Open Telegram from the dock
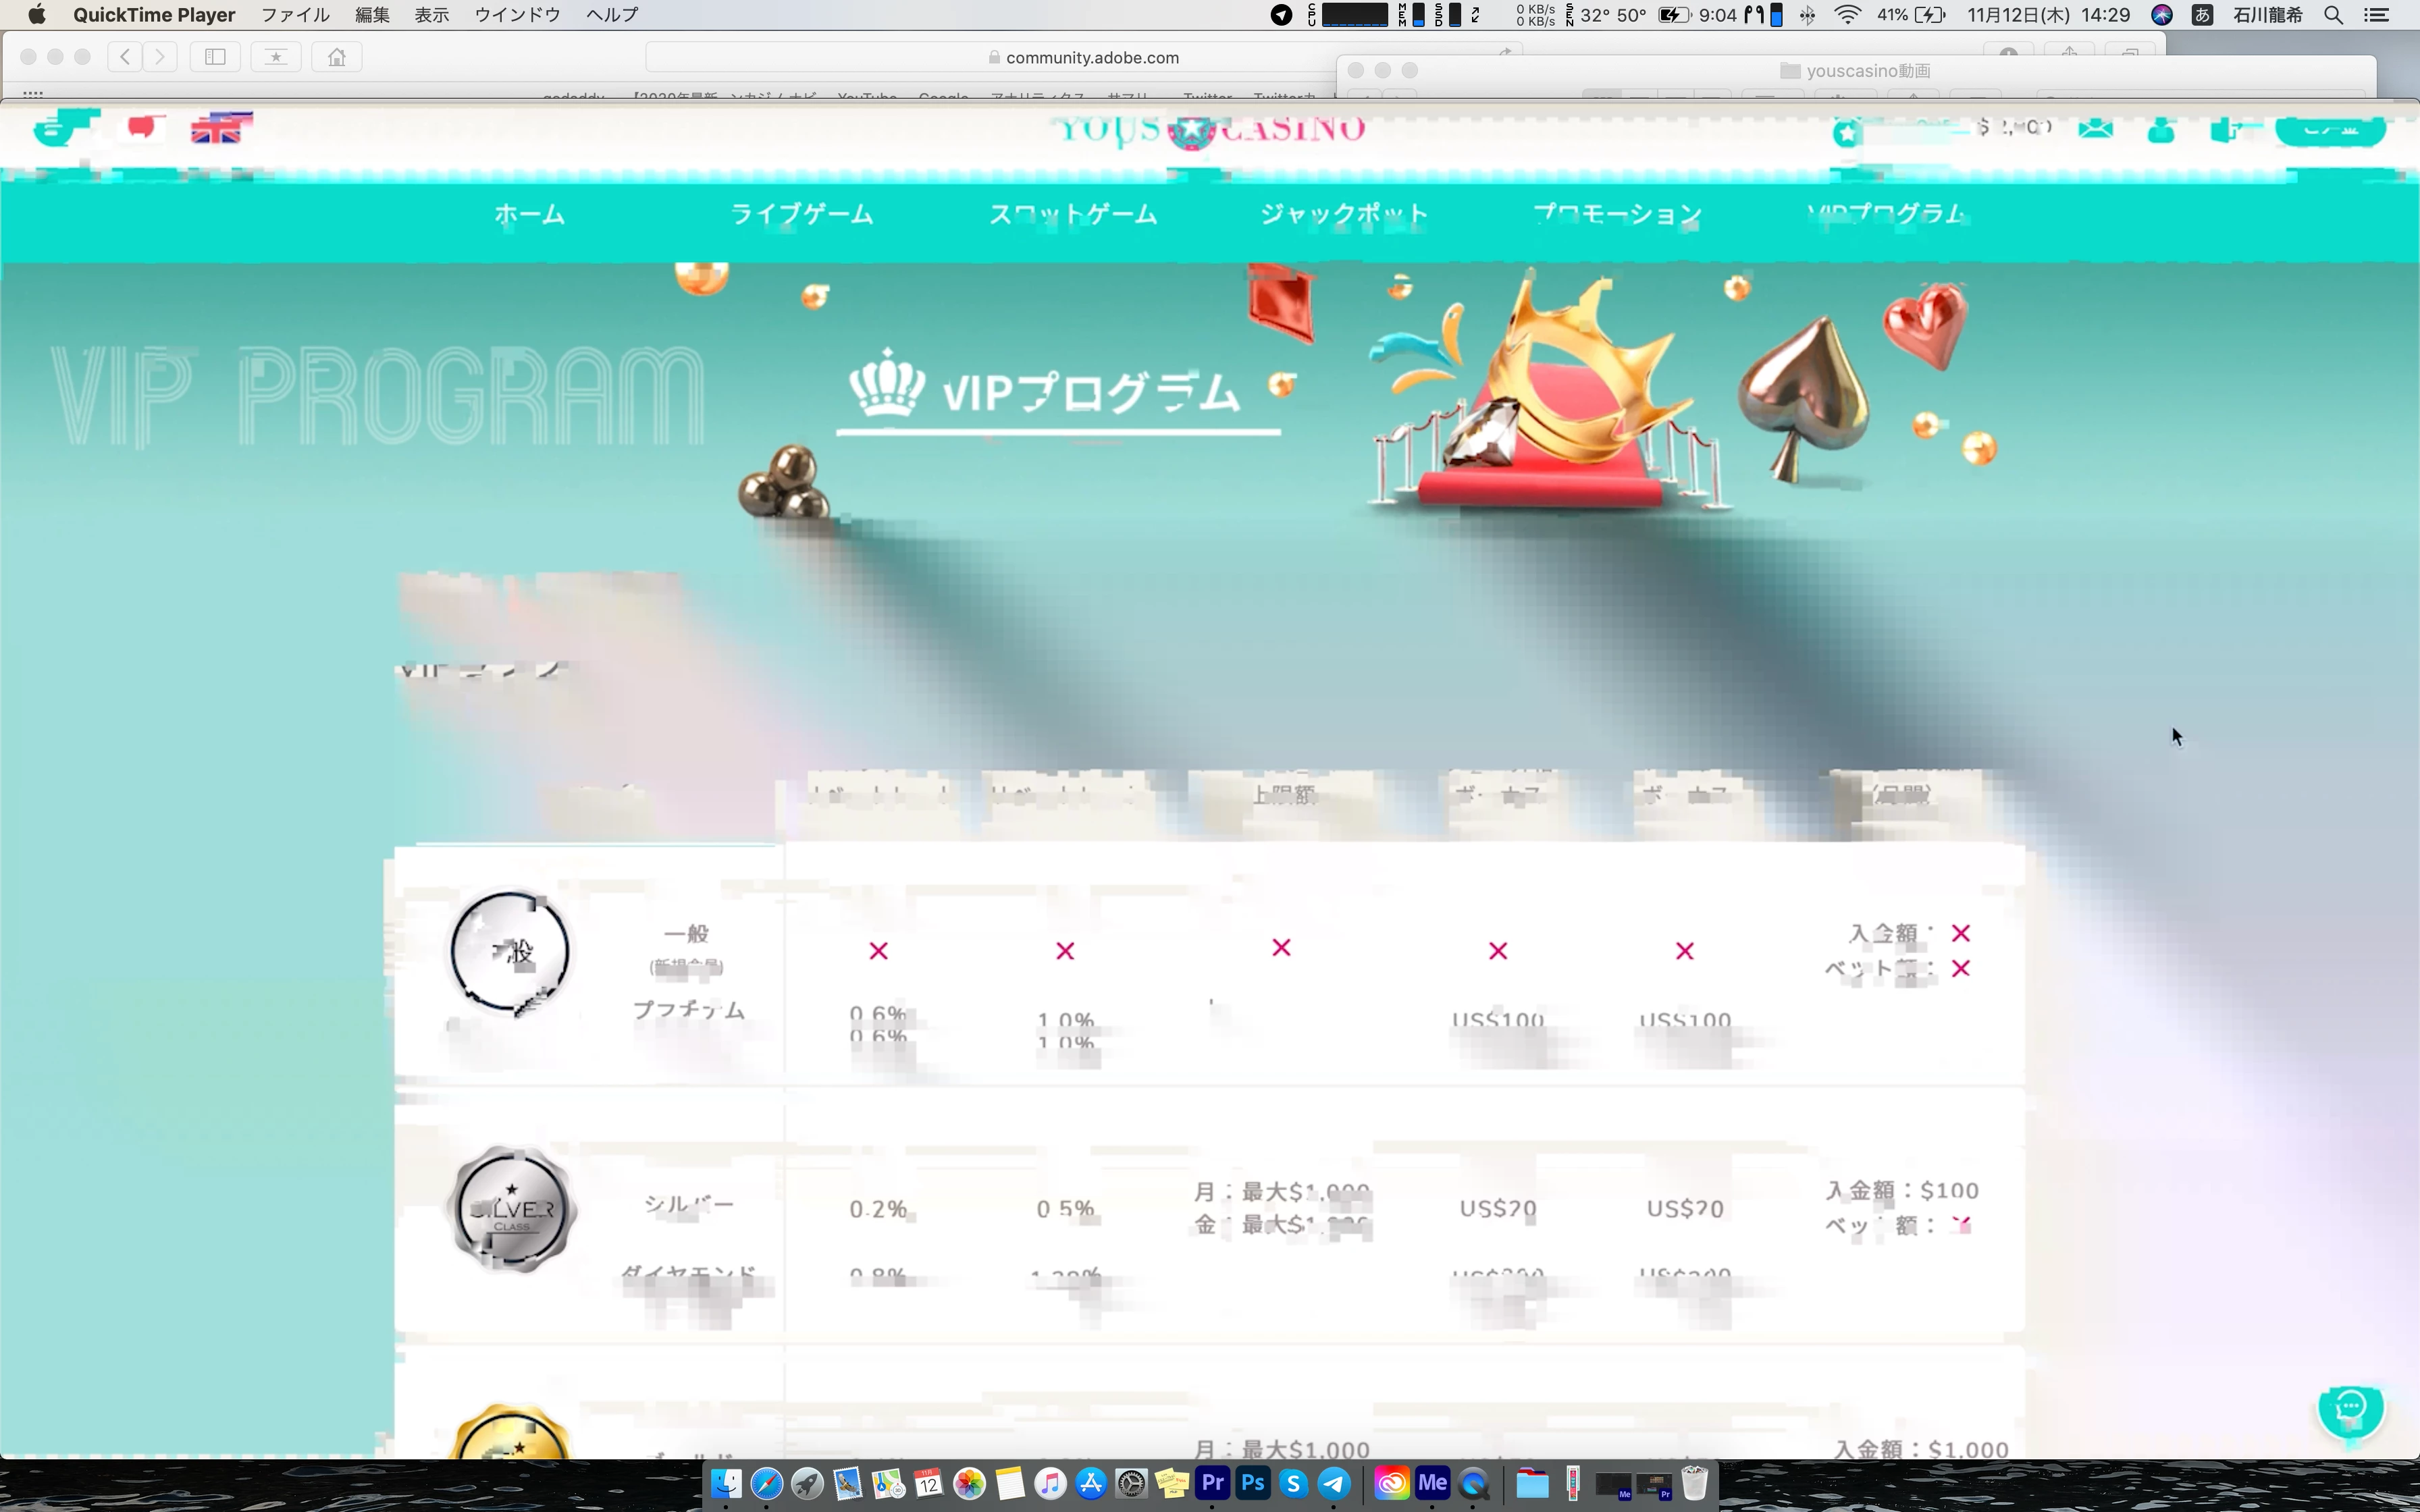The height and width of the screenshot is (1512, 2420). 1334,1483
